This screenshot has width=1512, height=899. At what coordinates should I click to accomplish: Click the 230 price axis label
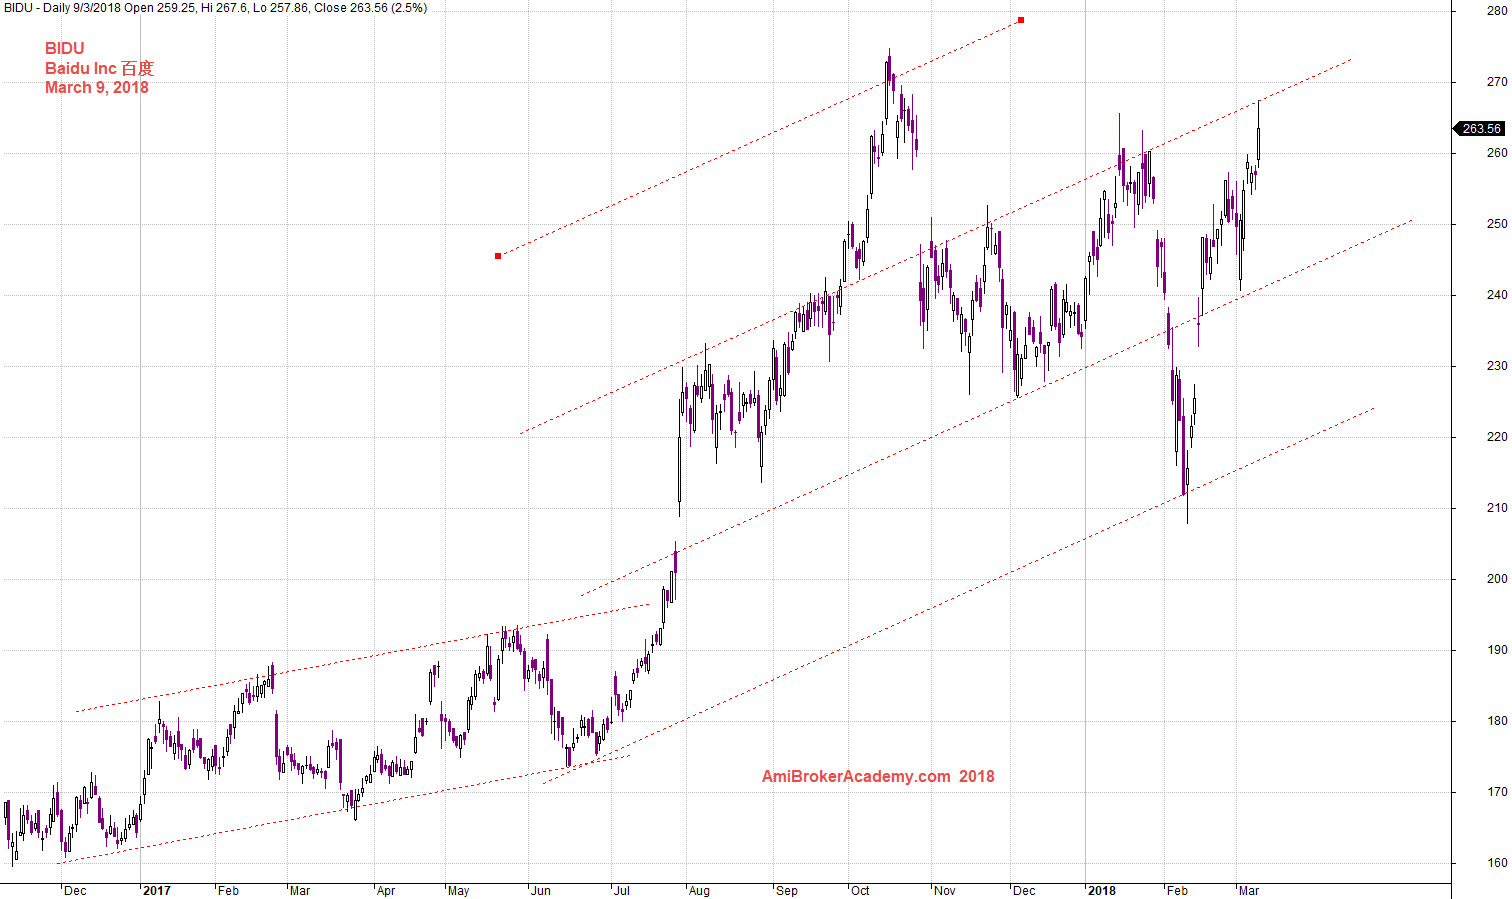click(1497, 366)
